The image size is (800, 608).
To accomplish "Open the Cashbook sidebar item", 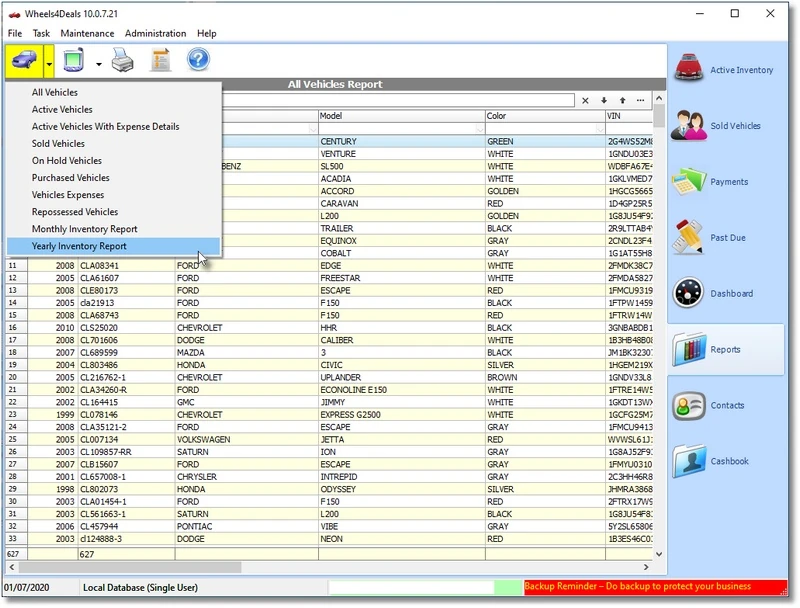I will click(x=726, y=461).
